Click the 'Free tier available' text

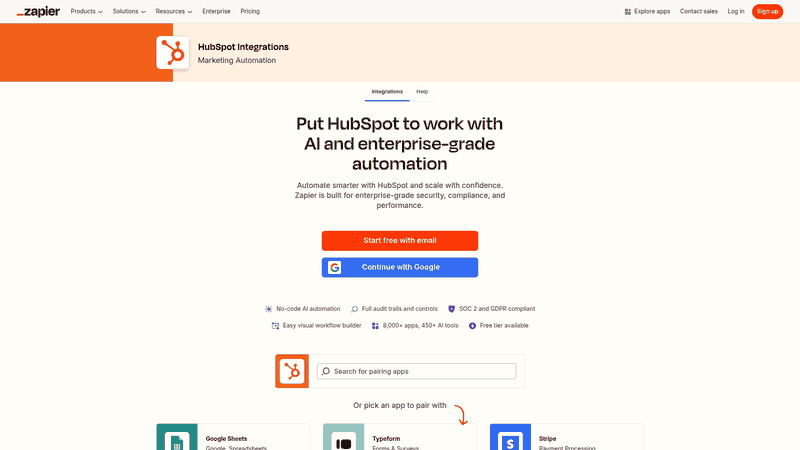(x=504, y=326)
